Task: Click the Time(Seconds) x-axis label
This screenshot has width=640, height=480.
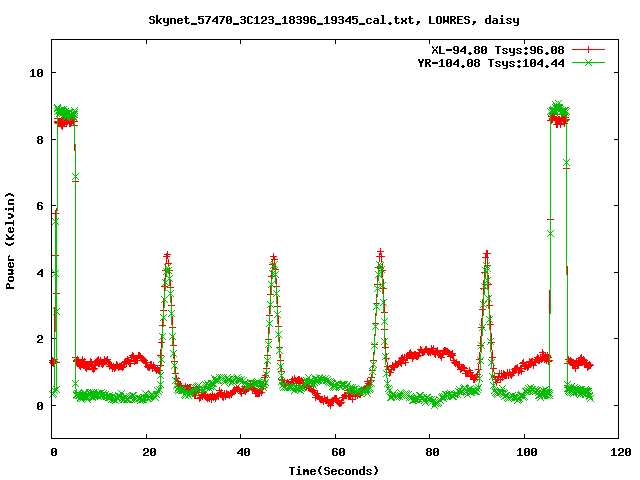Action: click(334, 471)
